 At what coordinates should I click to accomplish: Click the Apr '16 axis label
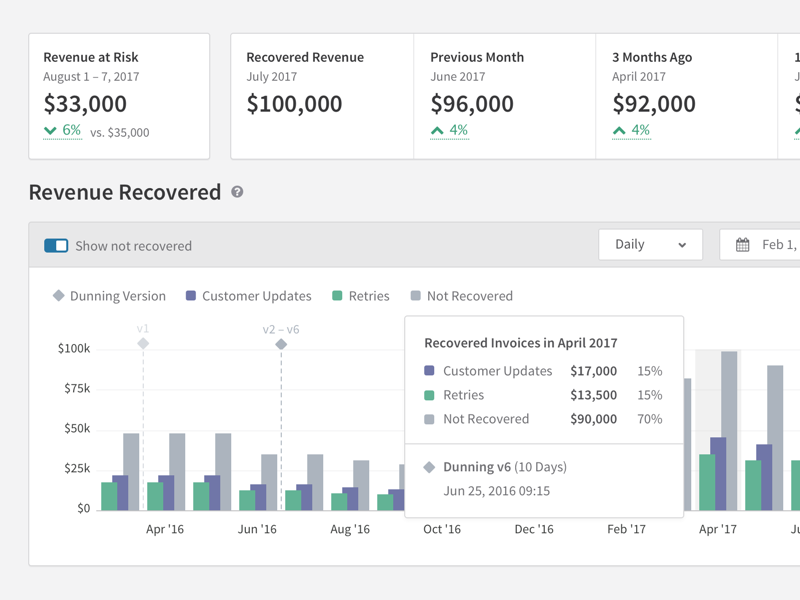click(x=165, y=529)
